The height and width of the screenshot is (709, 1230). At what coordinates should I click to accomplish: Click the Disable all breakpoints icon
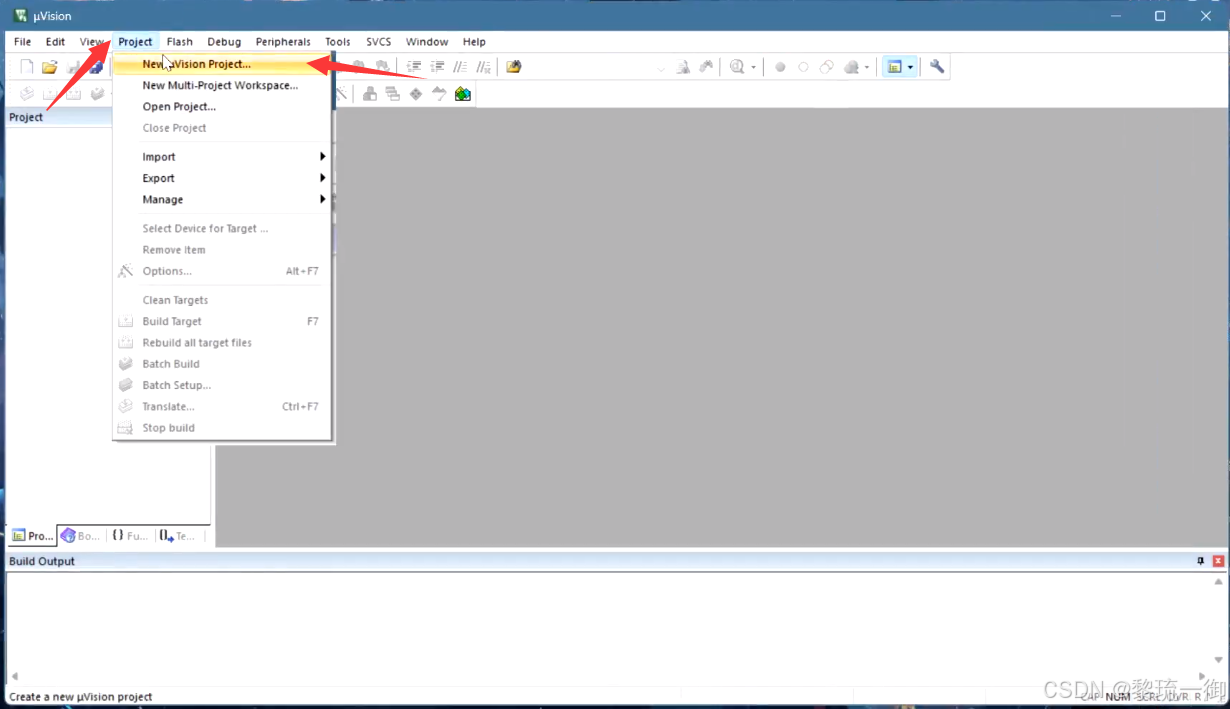click(x=826, y=67)
